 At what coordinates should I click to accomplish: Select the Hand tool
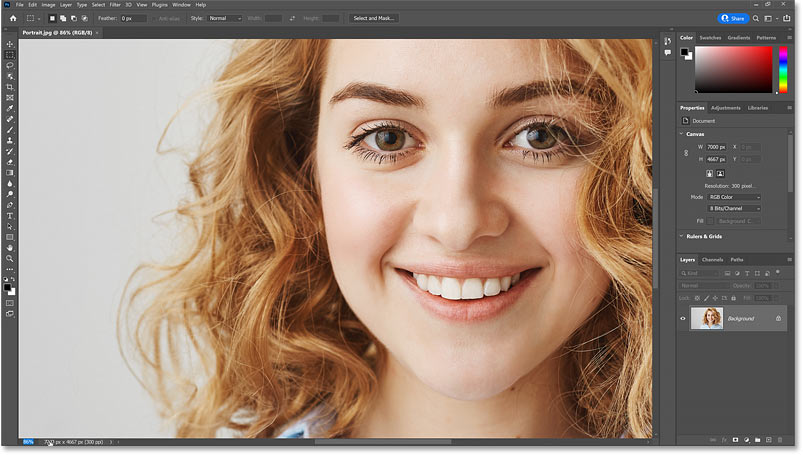(x=10, y=248)
